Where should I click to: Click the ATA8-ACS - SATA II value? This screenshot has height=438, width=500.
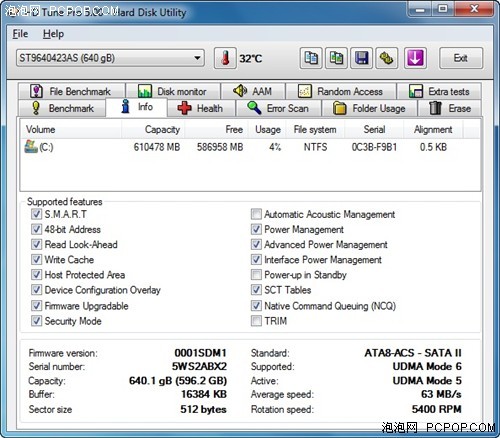point(413,353)
